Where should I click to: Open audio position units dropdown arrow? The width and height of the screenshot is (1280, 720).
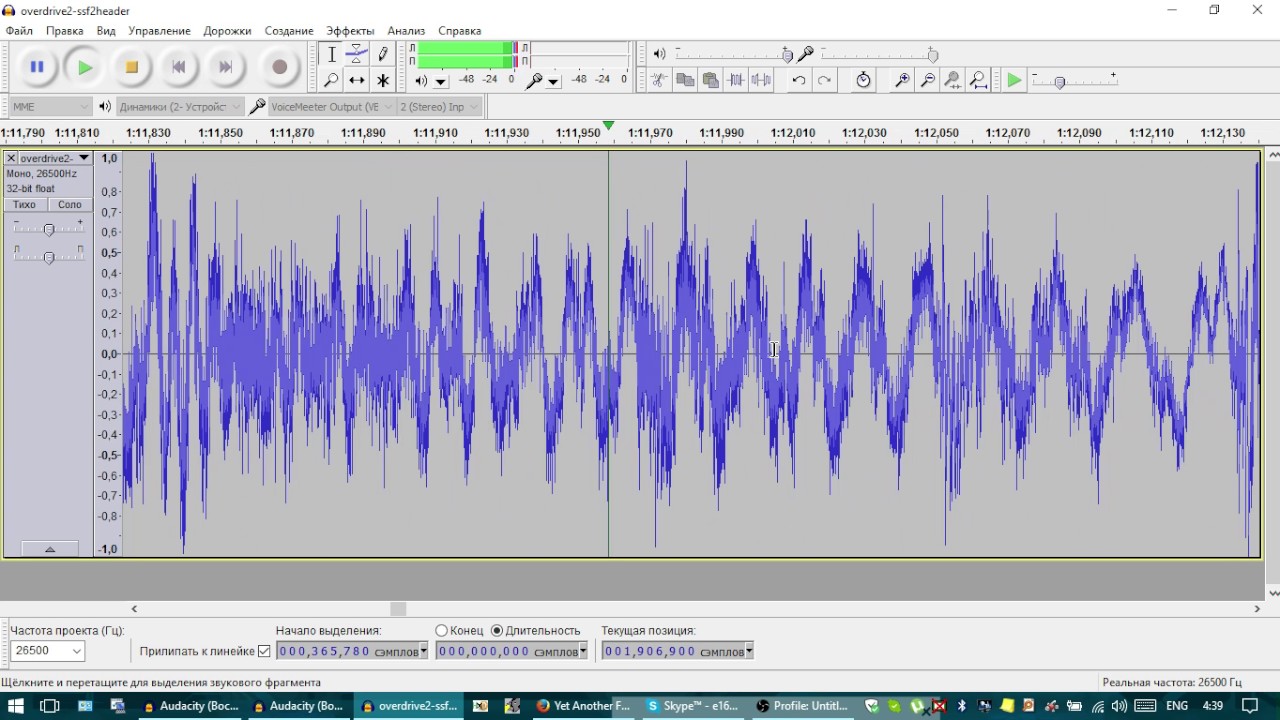tap(749, 651)
